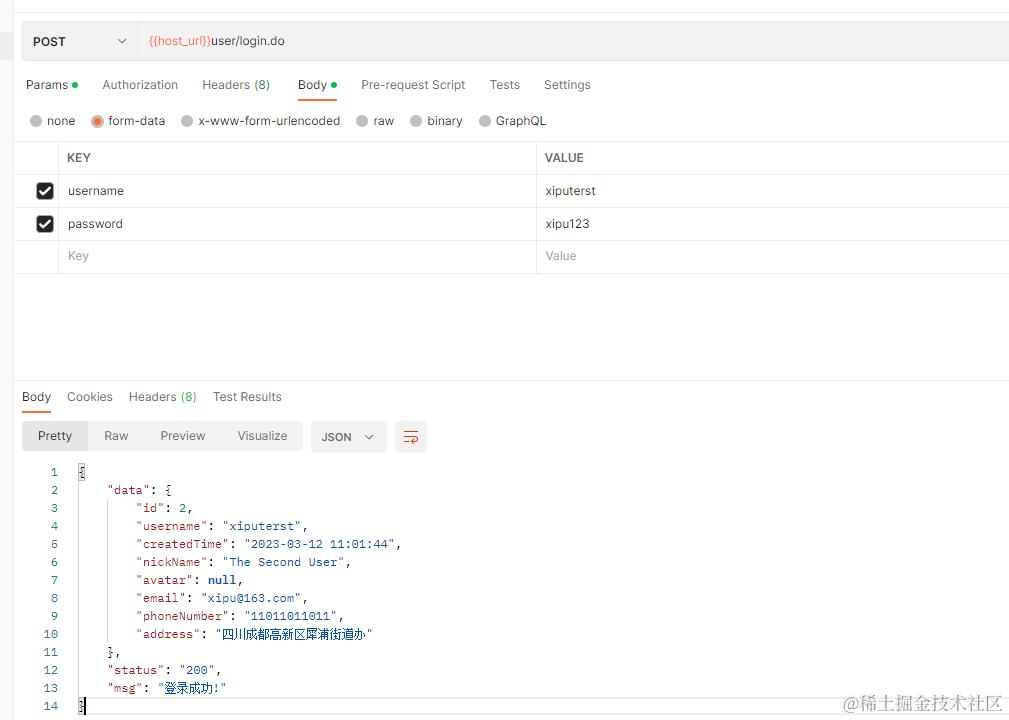Open the Tests tab
The width and height of the screenshot is (1009, 720).
point(504,85)
